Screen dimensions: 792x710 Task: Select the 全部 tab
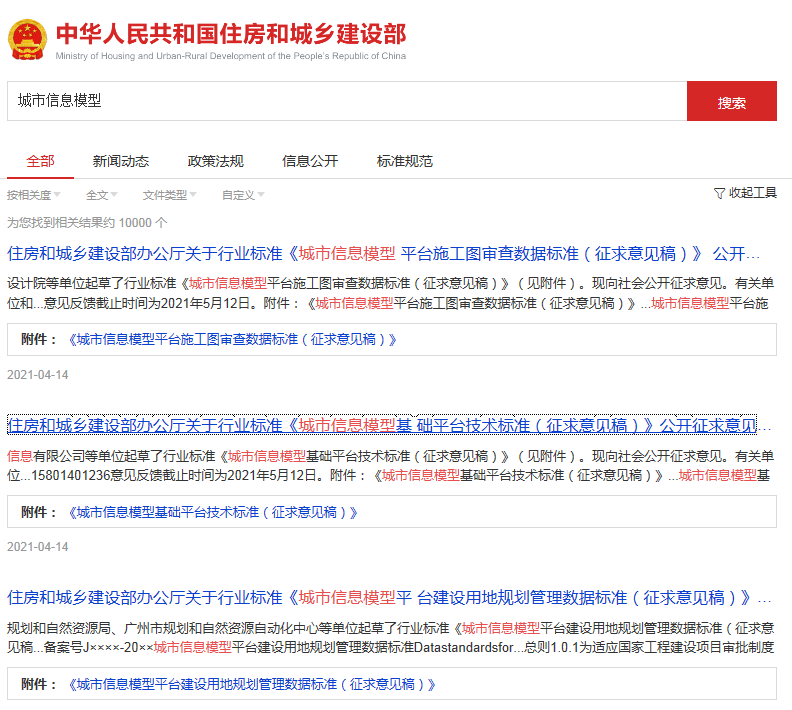[40, 162]
